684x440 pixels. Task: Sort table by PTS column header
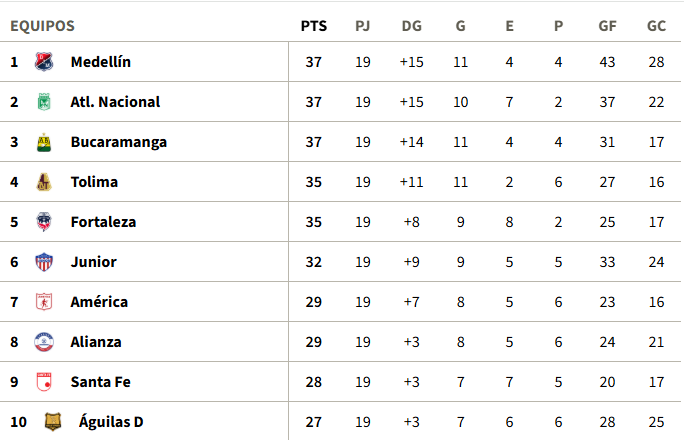[x=314, y=26]
